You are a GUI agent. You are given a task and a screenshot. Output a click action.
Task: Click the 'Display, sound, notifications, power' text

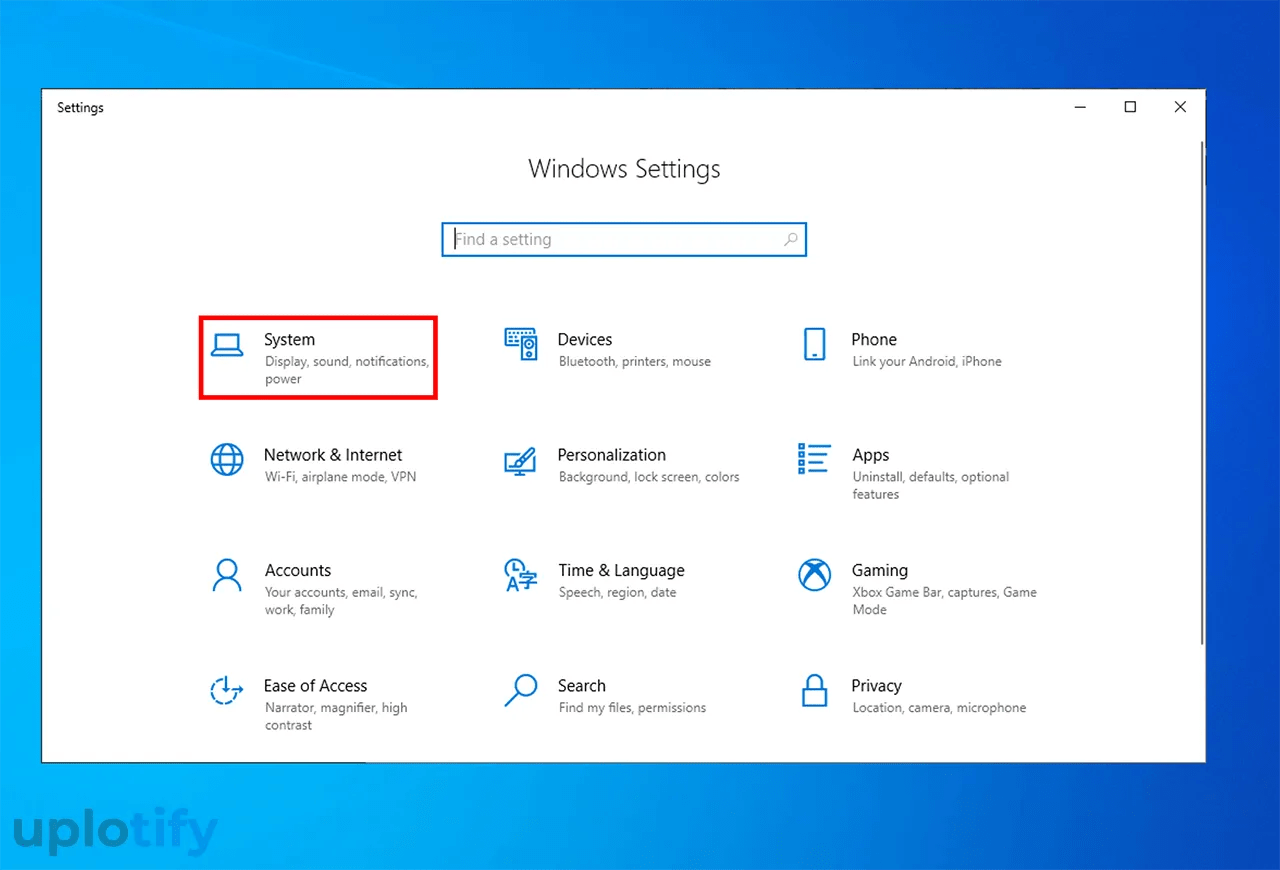click(347, 370)
